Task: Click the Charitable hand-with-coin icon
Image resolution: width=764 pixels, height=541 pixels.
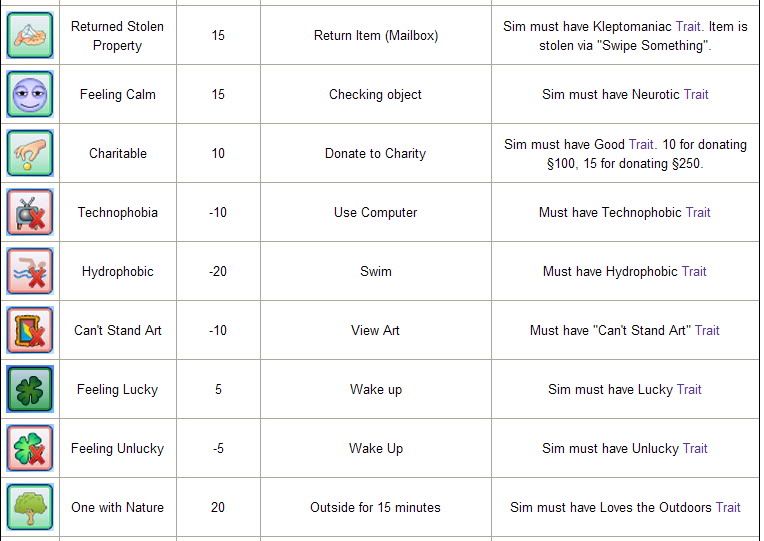Action: [30, 153]
